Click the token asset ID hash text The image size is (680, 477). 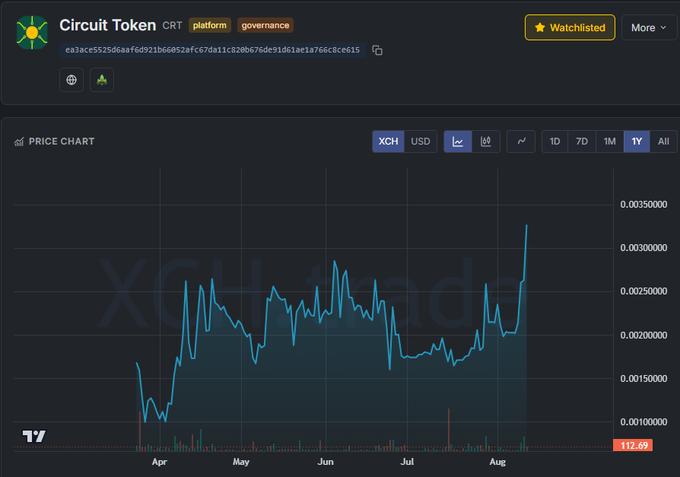click(x=212, y=50)
